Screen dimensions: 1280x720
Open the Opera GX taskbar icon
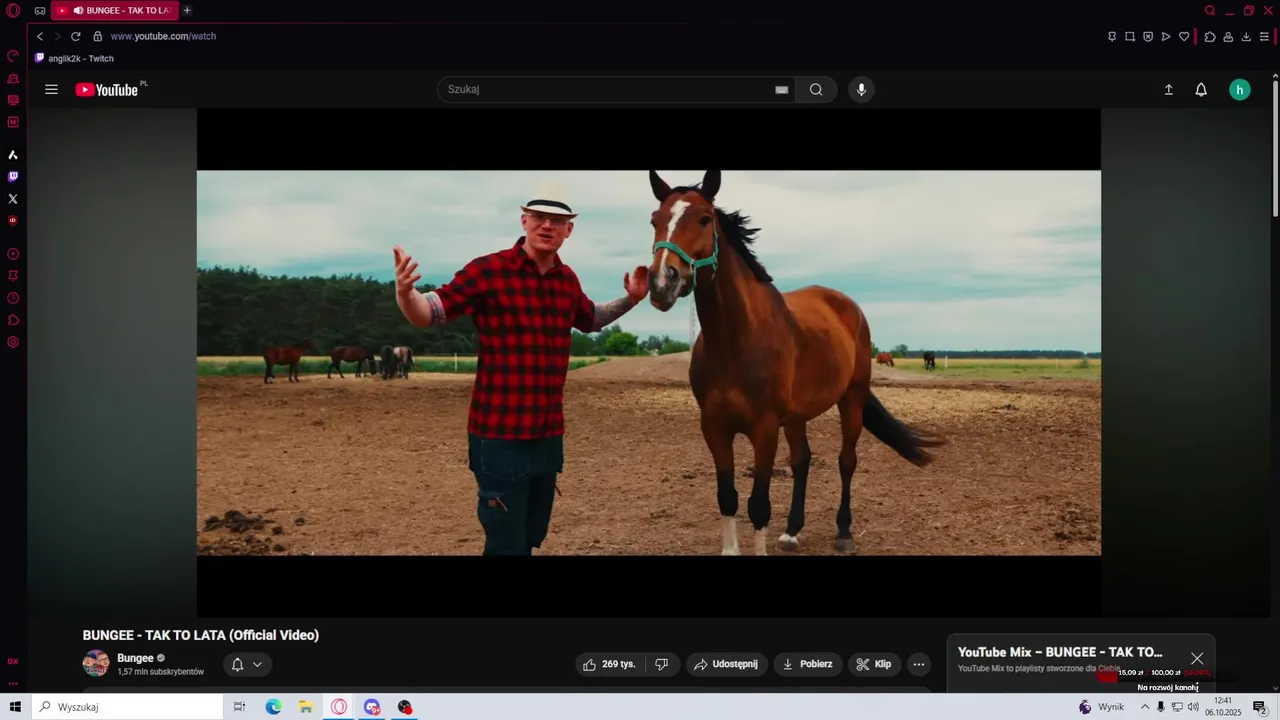pos(339,707)
